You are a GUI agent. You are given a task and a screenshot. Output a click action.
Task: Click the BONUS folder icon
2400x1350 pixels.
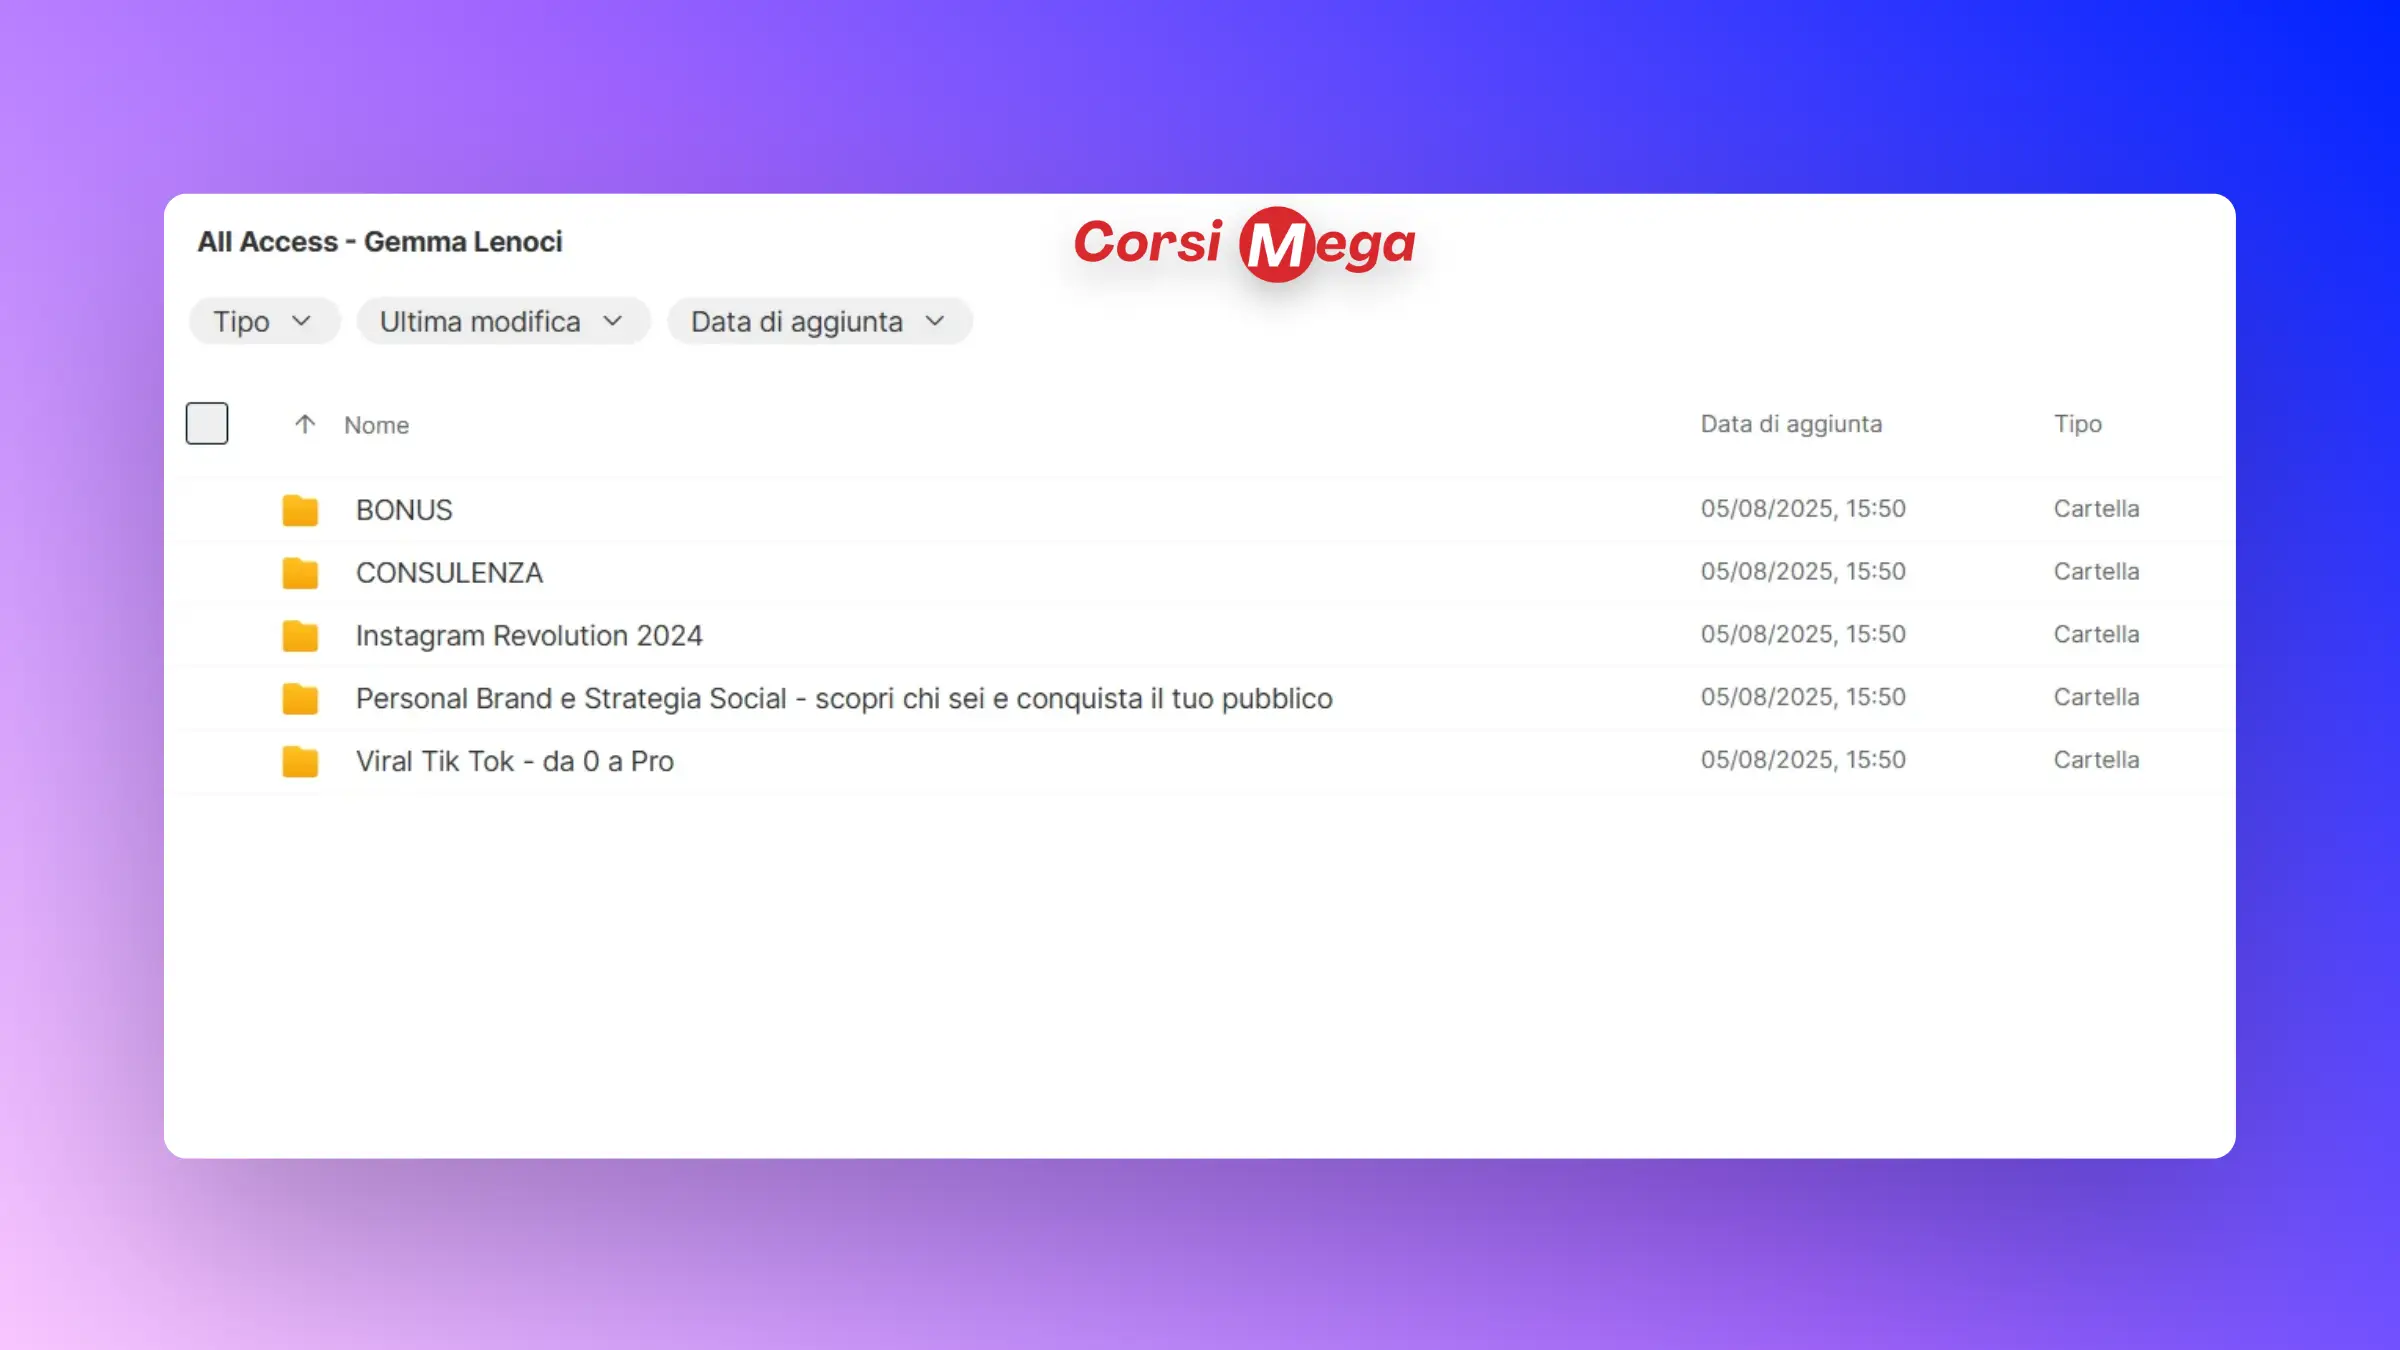tap(299, 510)
